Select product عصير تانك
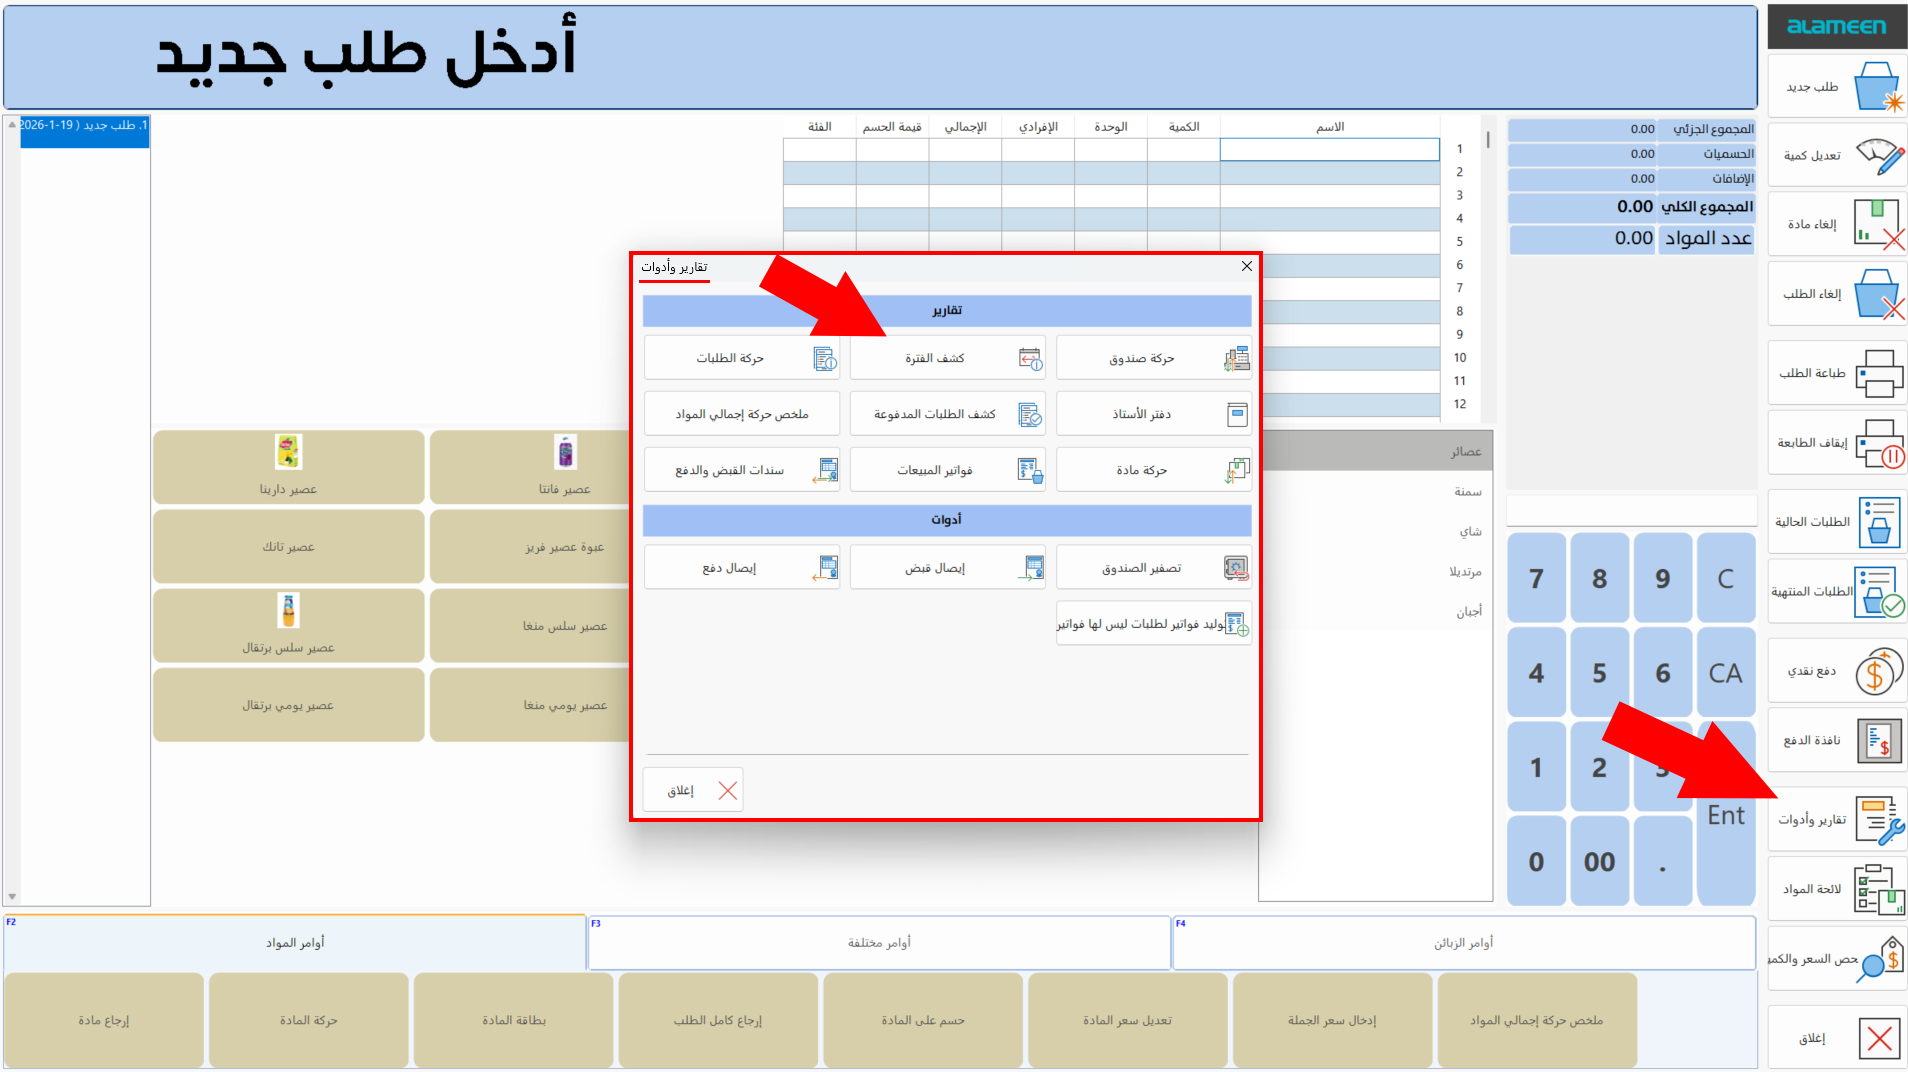1908x1072 pixels. (x=289, y=547)
